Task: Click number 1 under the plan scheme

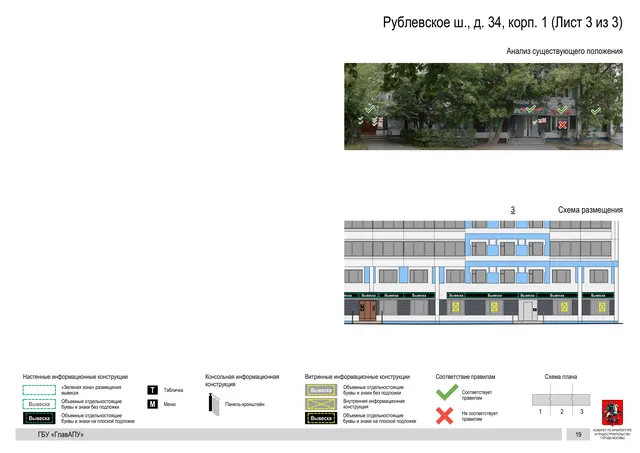Action: [540, 411]
